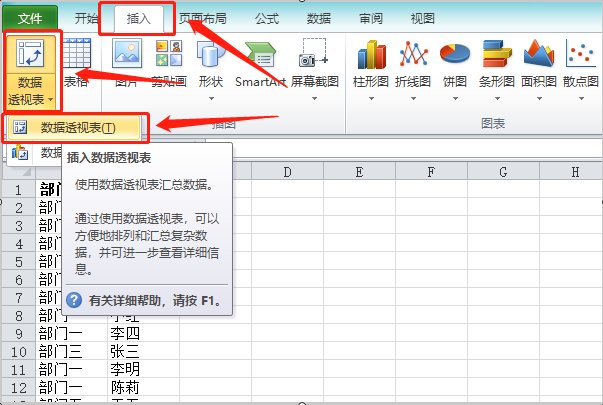
Task: Open the 数据透视表 button's dropdown arrow
Action: (x=50, y=100)
